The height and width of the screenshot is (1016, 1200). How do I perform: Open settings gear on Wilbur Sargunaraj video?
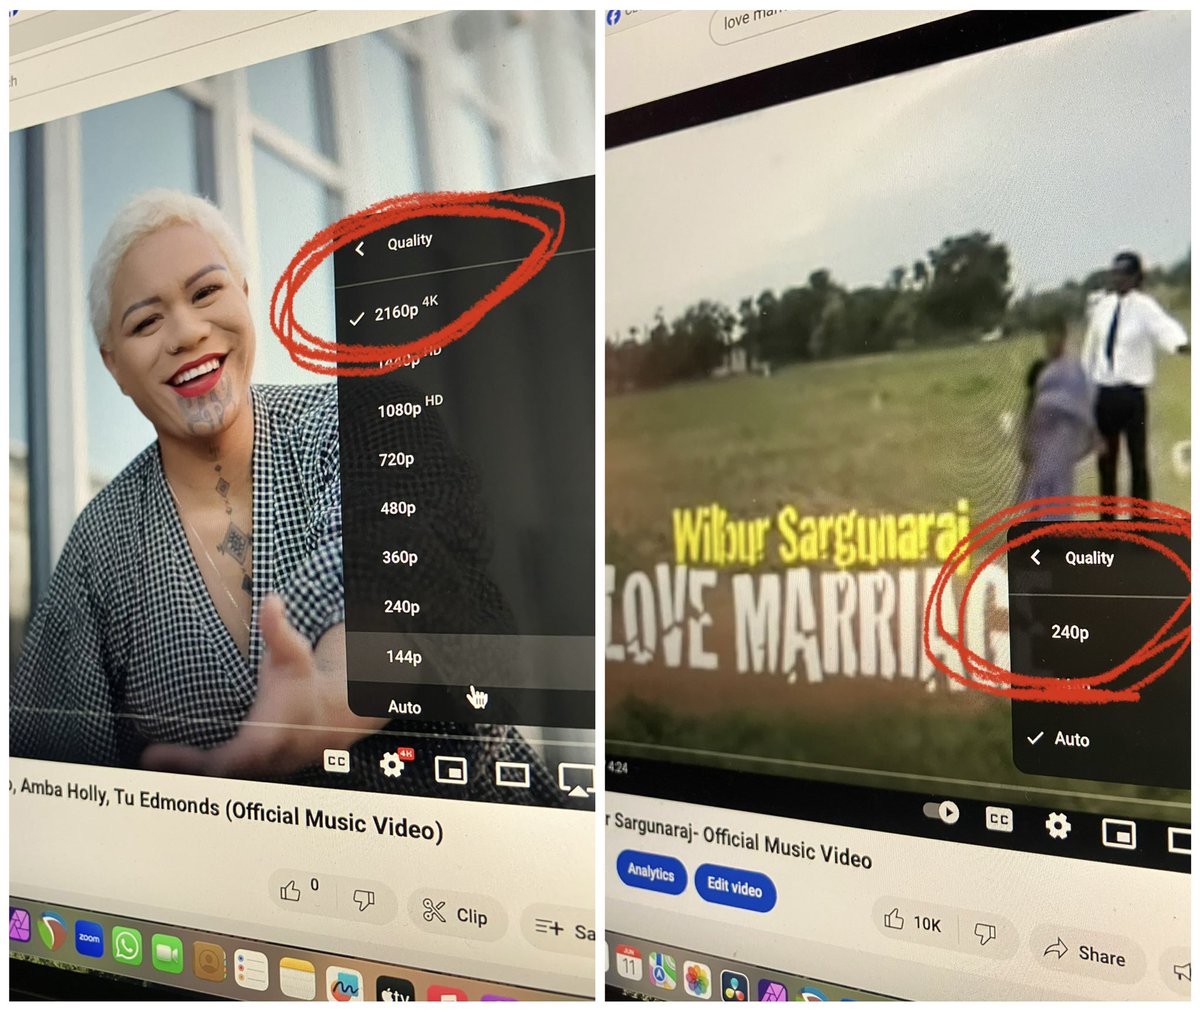(1058, 825)
